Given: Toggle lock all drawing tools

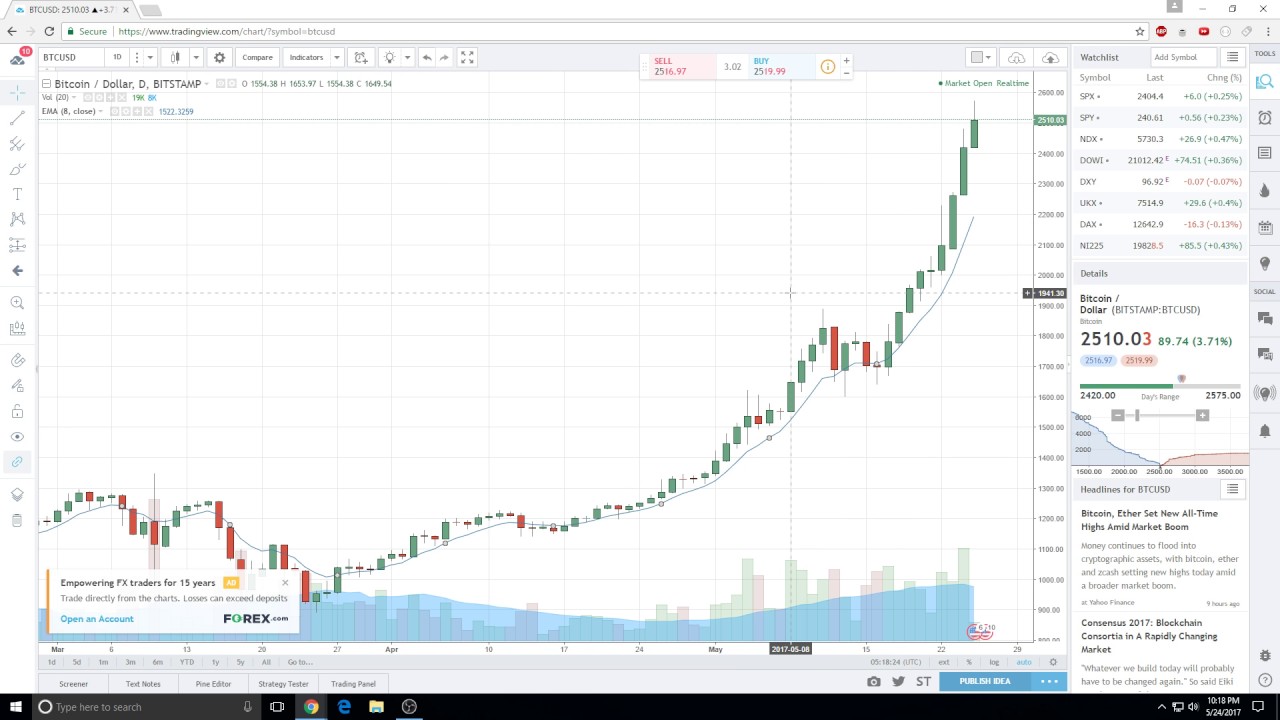Looking at the screenshot, I should tap(17, 411).
